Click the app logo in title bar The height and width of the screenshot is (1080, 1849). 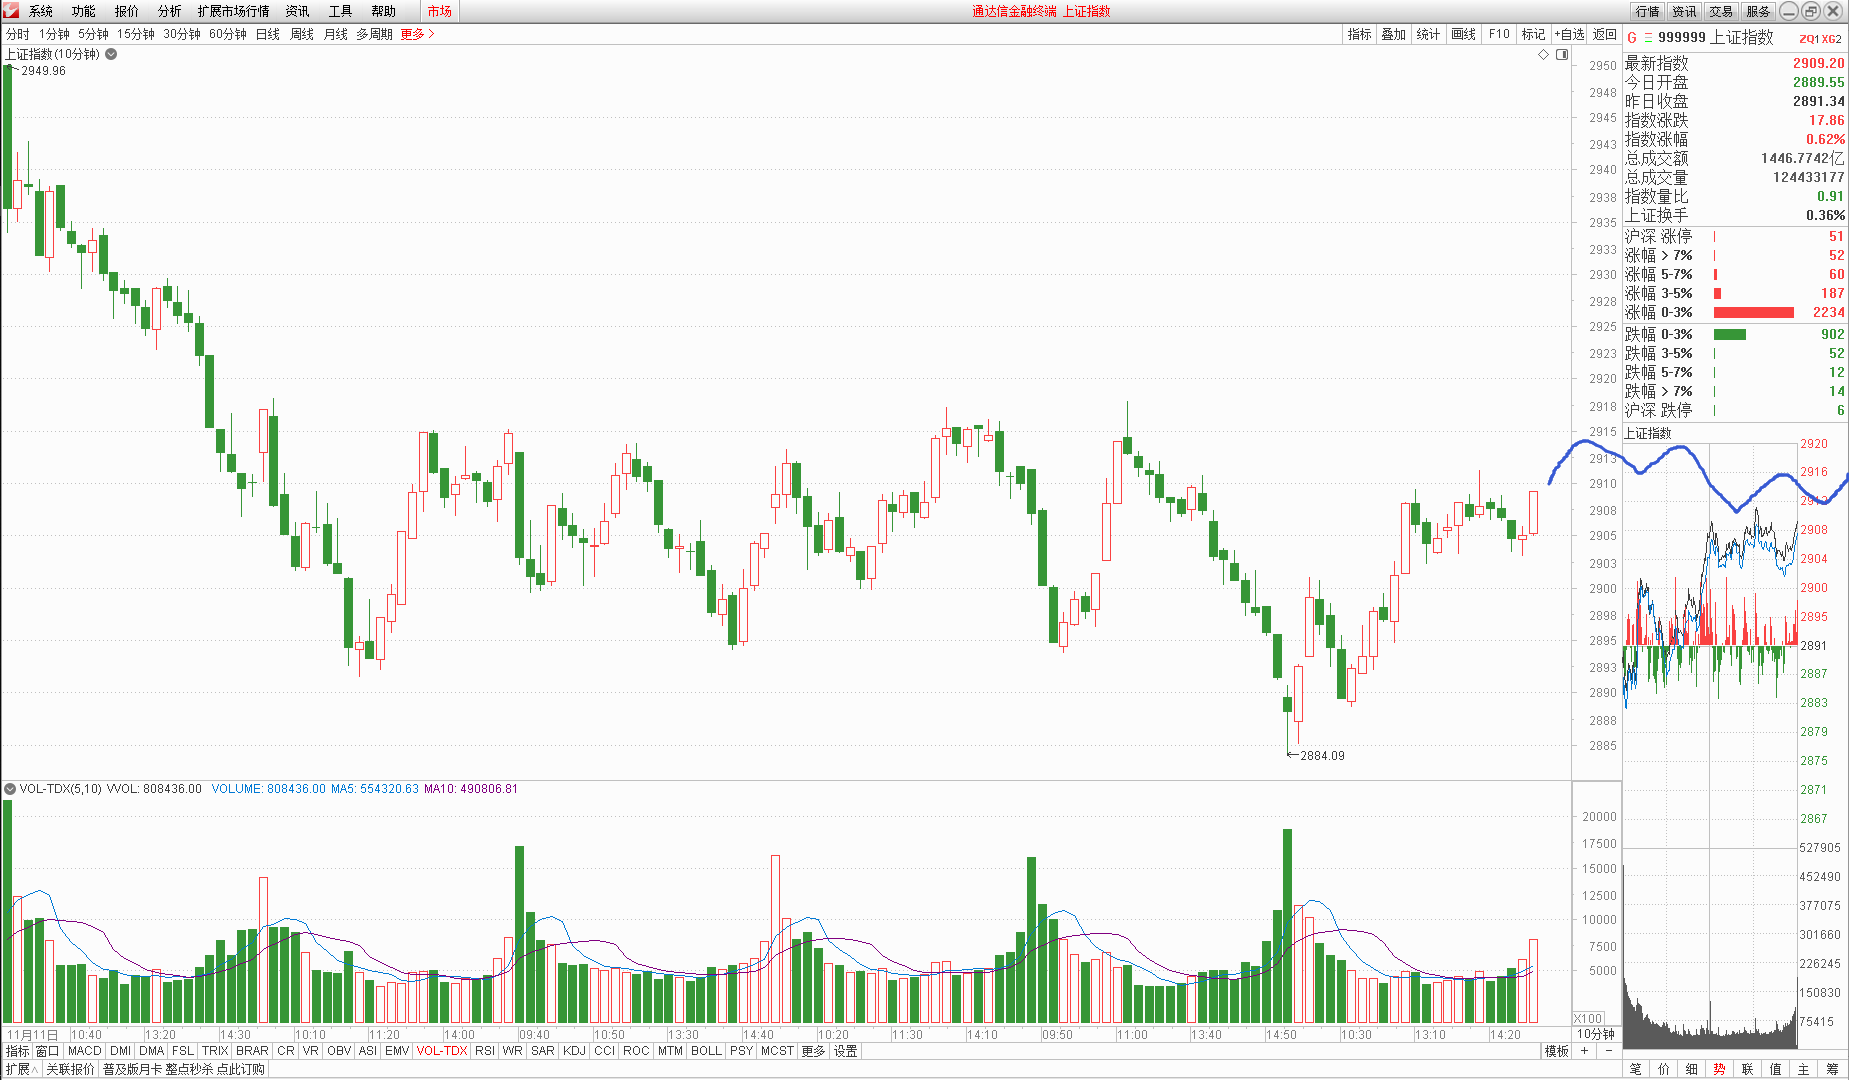click(x=11, y=11)
